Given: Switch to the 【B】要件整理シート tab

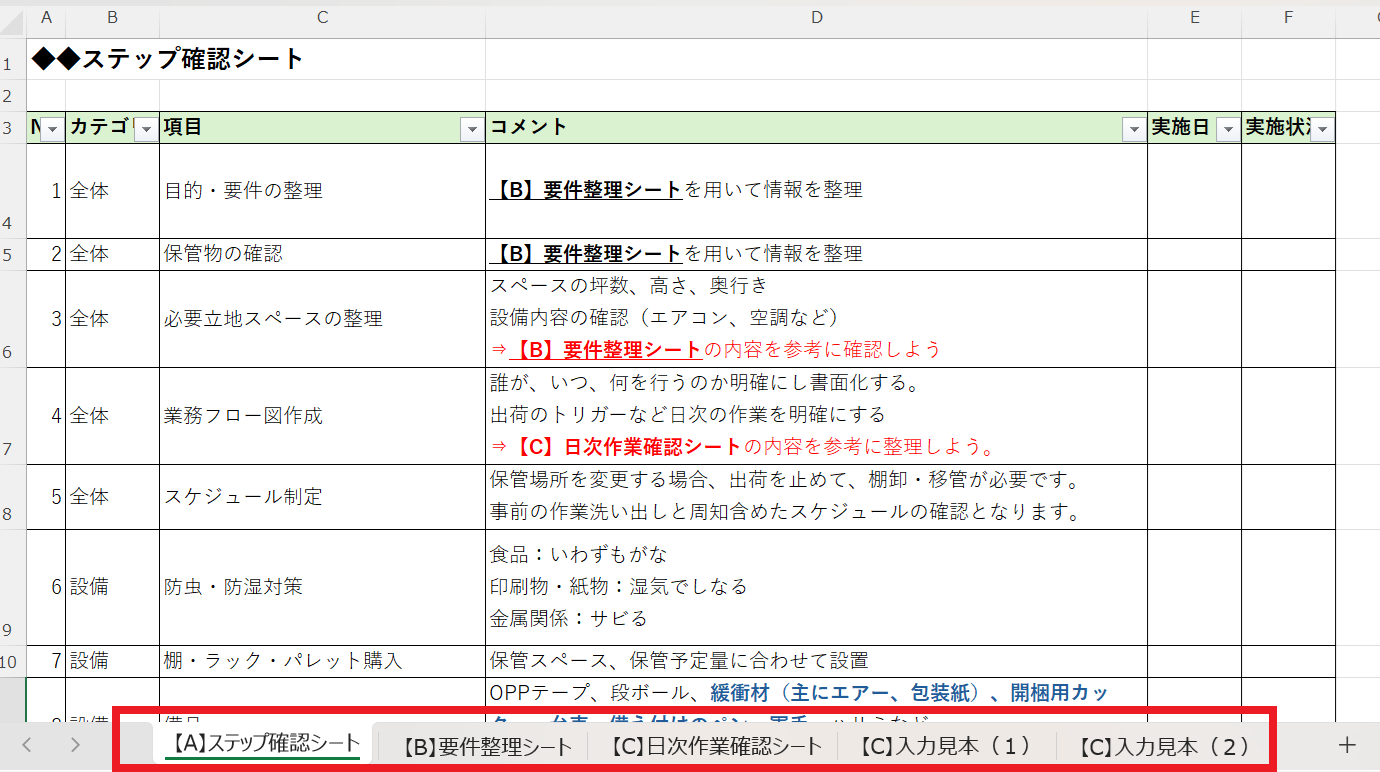Looking at the screenshot, I should [487, 746].
